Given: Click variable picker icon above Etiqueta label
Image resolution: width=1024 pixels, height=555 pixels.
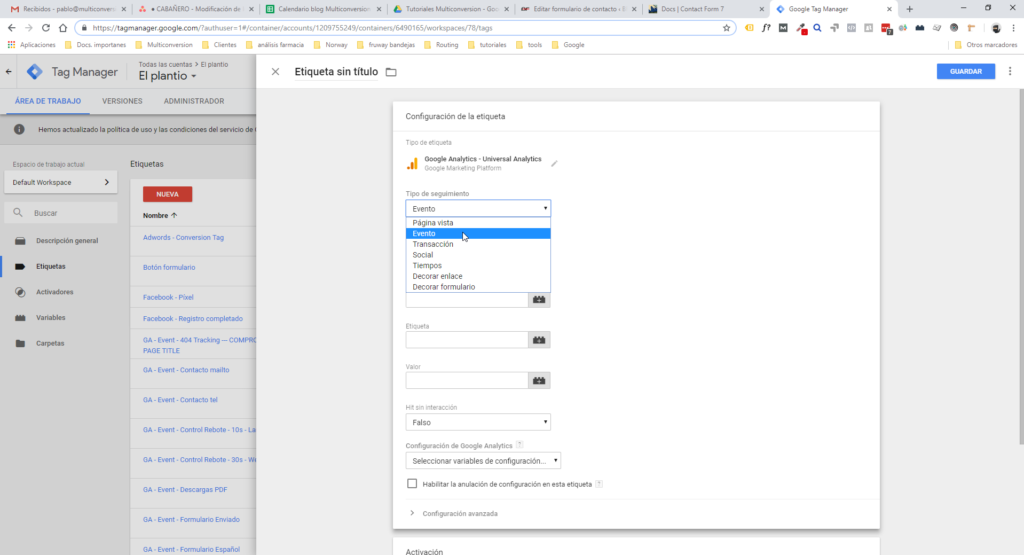Looking at the screenshot, I should tap(539, 300).
